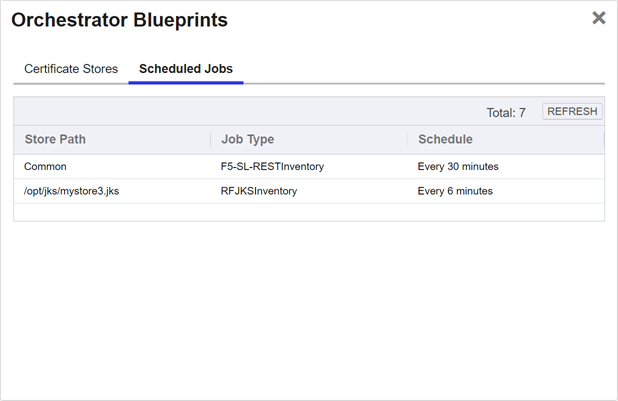Image resolution: width=618 pixels, height=401 pixels.
Task: Switch to the Certificate Stores tab
Action: click(x=71, y=69)
